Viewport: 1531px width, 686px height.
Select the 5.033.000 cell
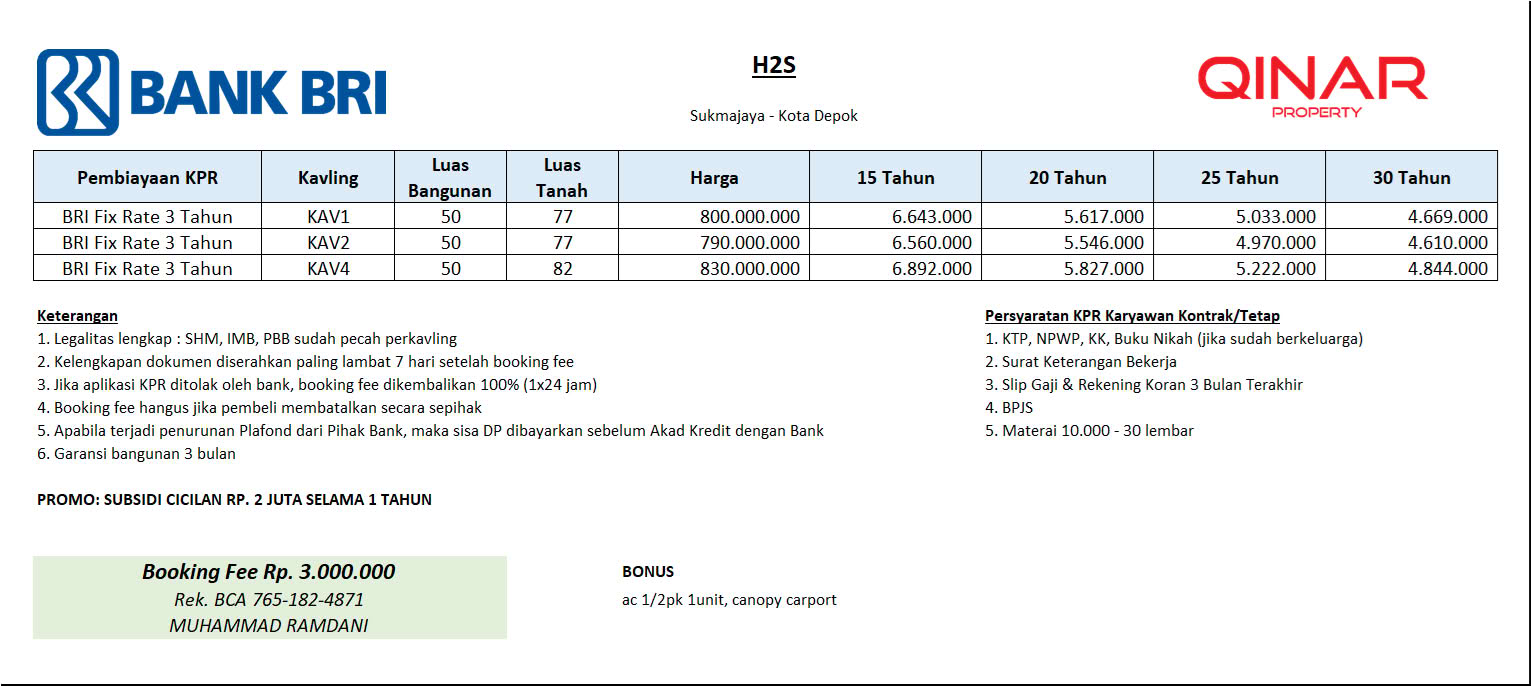pos(1240,216)
